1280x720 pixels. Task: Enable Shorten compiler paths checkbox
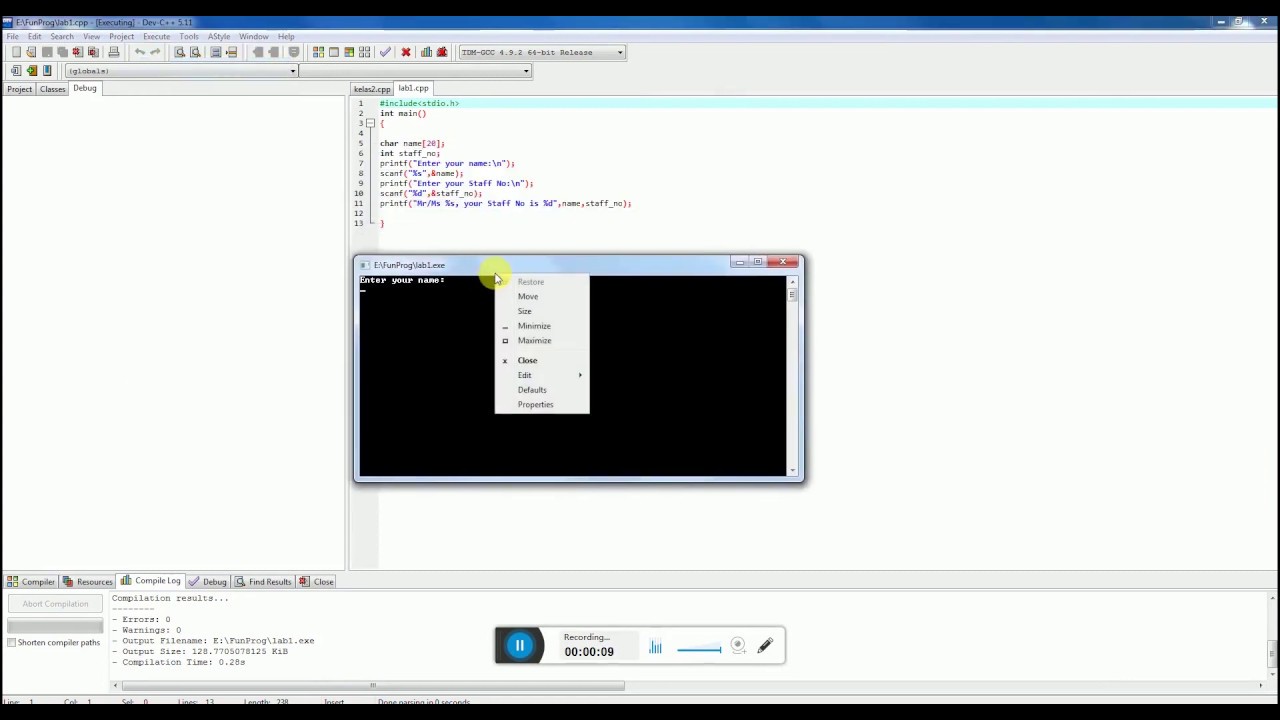tap(11, 642)
